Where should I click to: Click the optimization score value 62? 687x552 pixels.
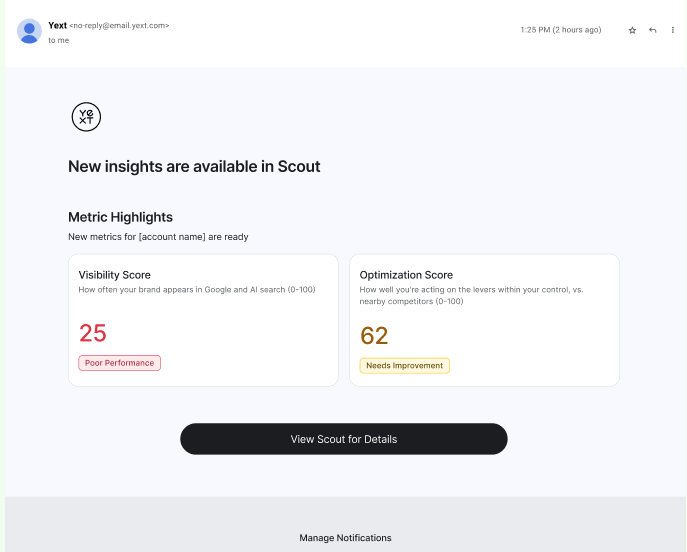pyautogui.click(x=374, y=336)
